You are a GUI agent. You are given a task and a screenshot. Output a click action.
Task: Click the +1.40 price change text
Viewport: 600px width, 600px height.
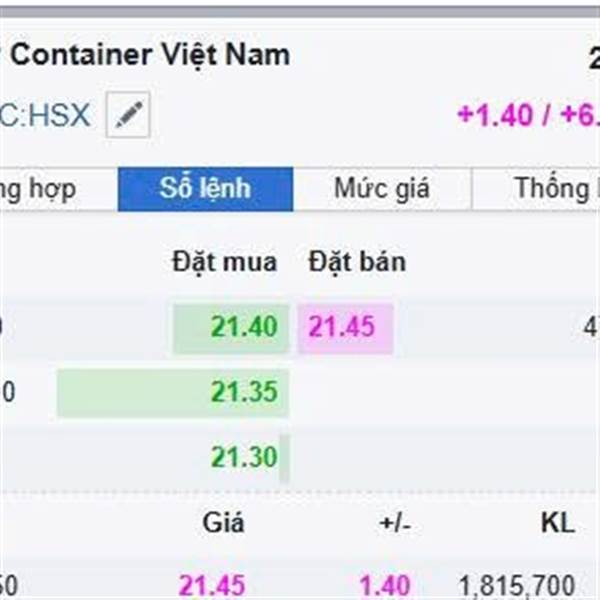click(494, 115)
